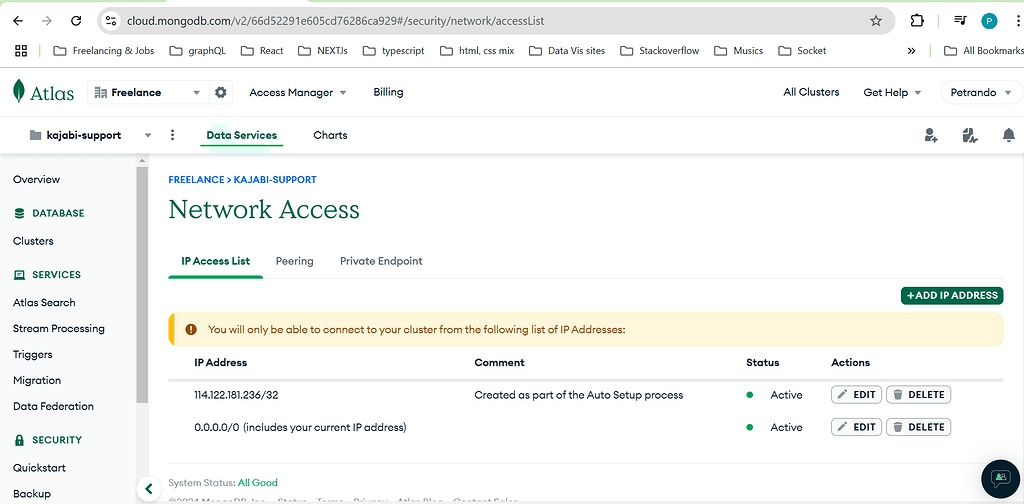Open the project activity feed icon
Image resolution: width=1024 pixels, height=504 pixels.
pyautogui.click(x=970, y=135)
